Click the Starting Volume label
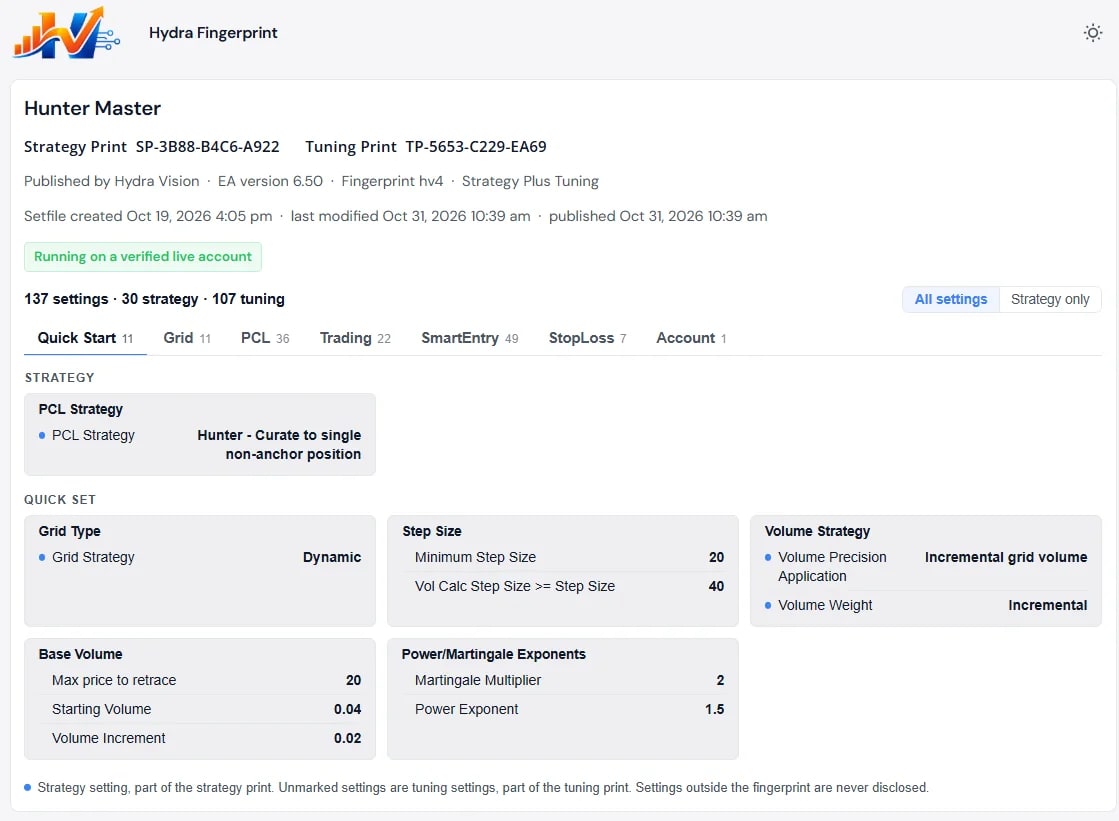The width and height of the screenshot is (1119, 821). click(x=101, y=710)
